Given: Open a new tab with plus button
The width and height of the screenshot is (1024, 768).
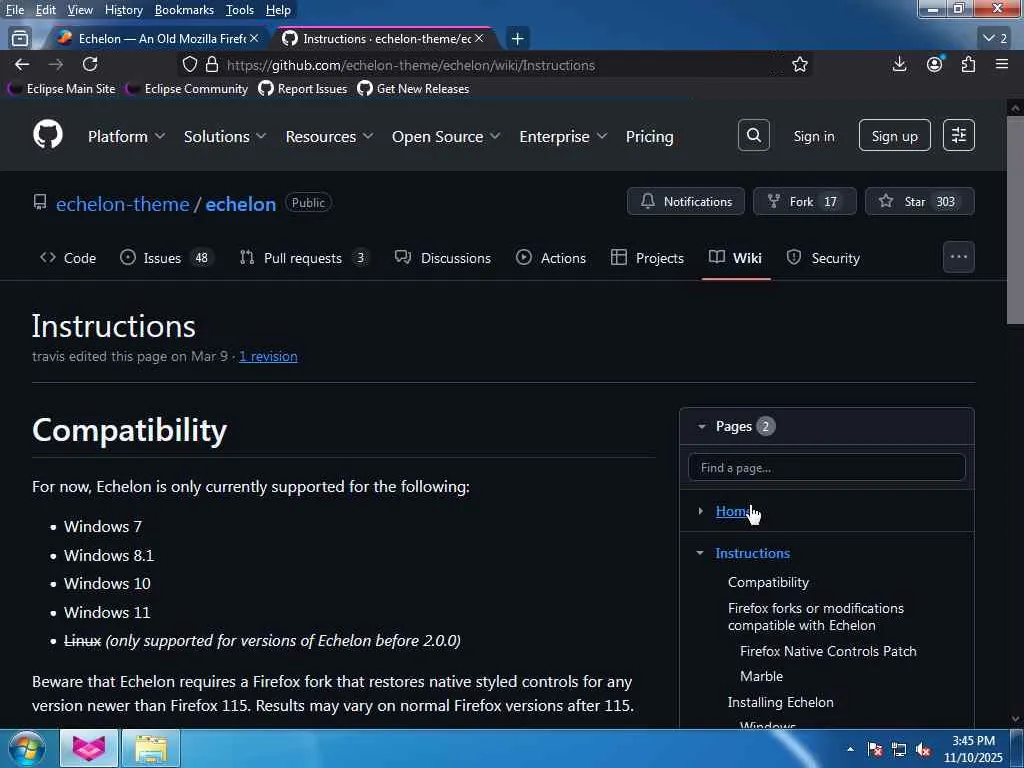Looking at the screenshot, I should coord(517,39).
